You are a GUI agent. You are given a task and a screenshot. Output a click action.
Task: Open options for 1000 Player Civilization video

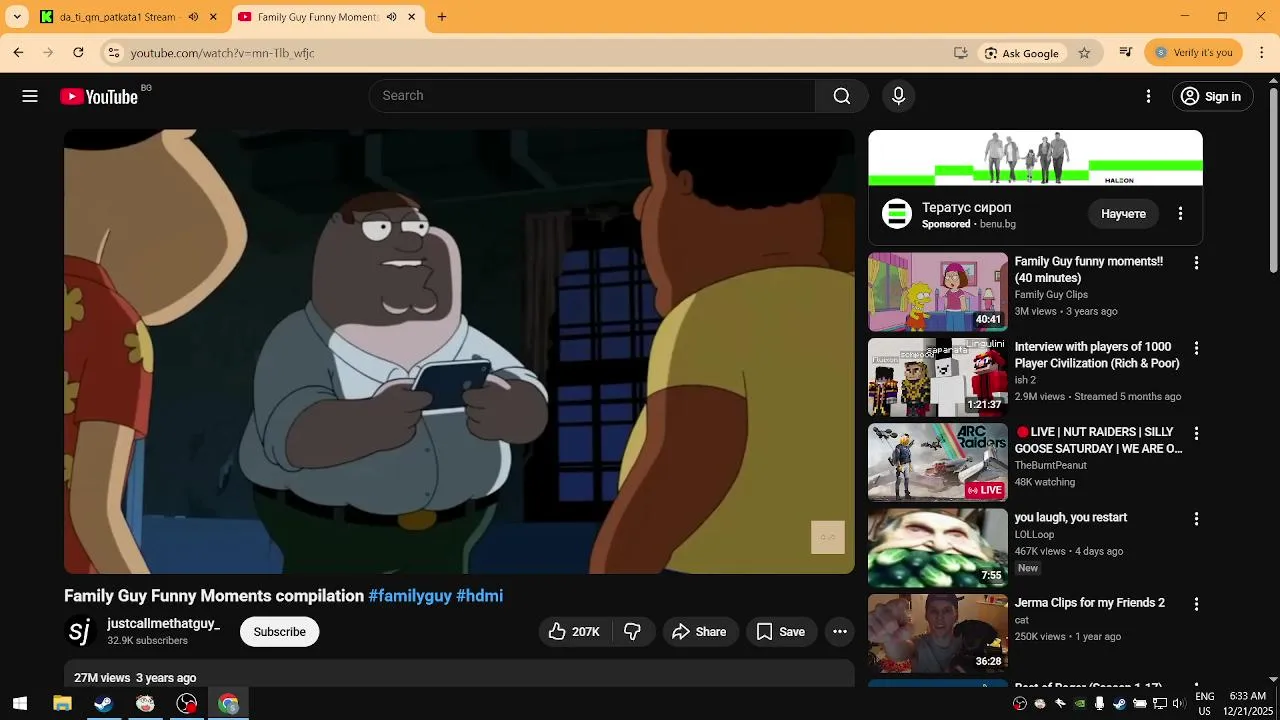[x=1196, y=348]
